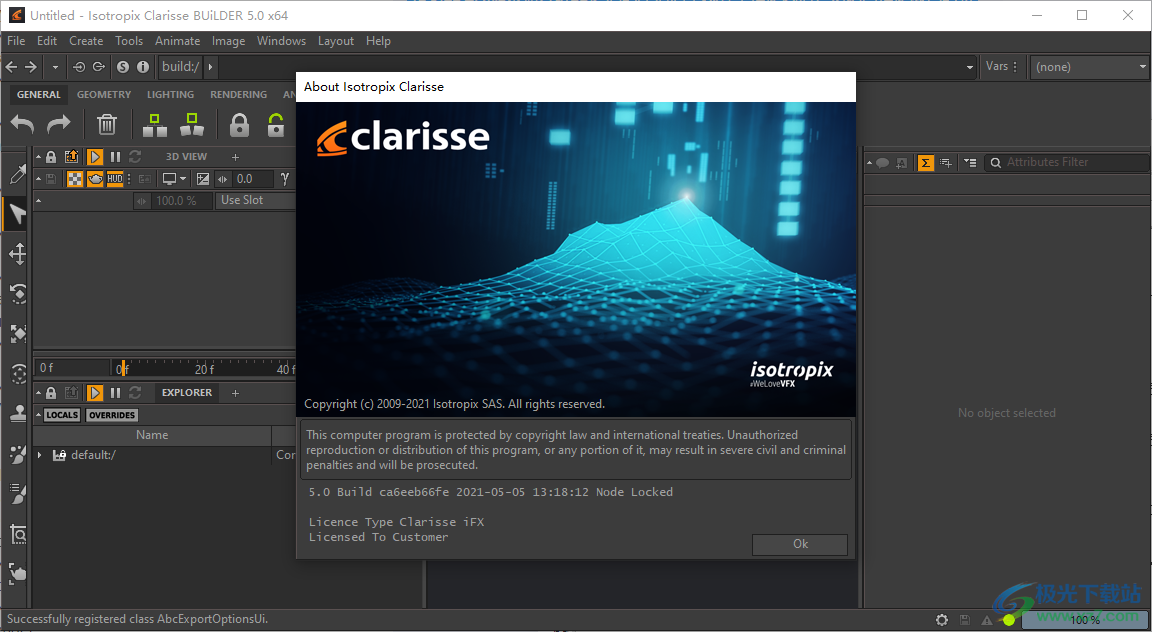The image size is (1152, 632).
Task: Select the region zoom tool in left toolbar
Action: [x=18, y=534]
